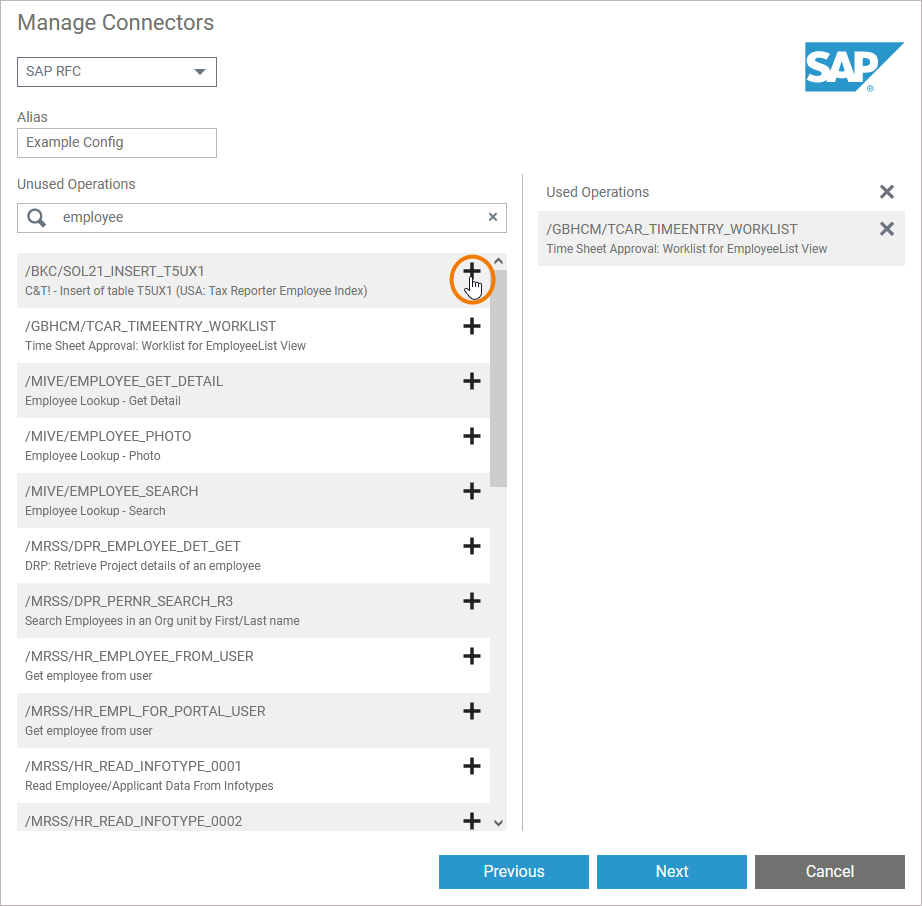
Task: Click the Cancel button
Action: (829, 871)
